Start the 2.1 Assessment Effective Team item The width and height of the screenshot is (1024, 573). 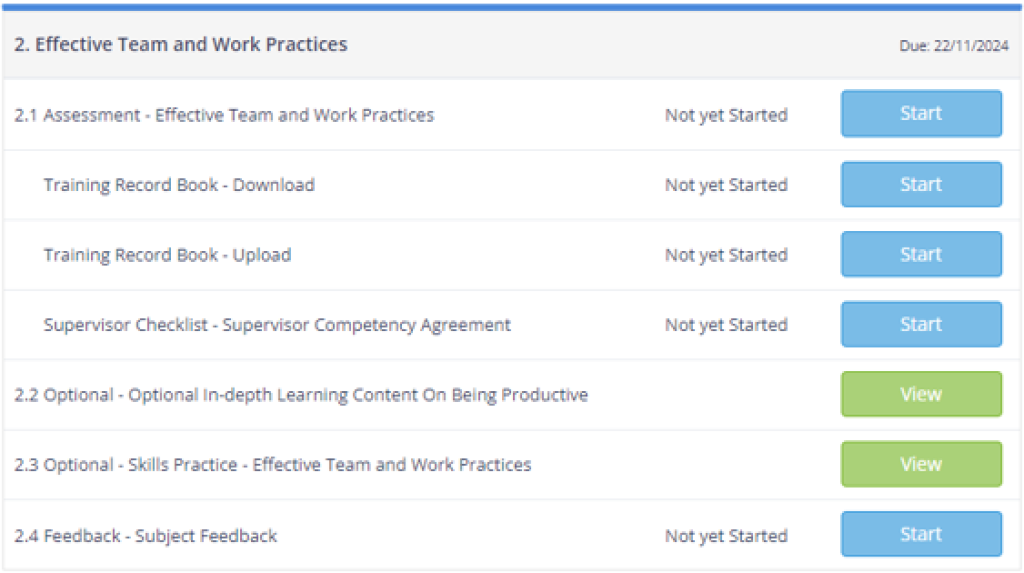point(921,114)
